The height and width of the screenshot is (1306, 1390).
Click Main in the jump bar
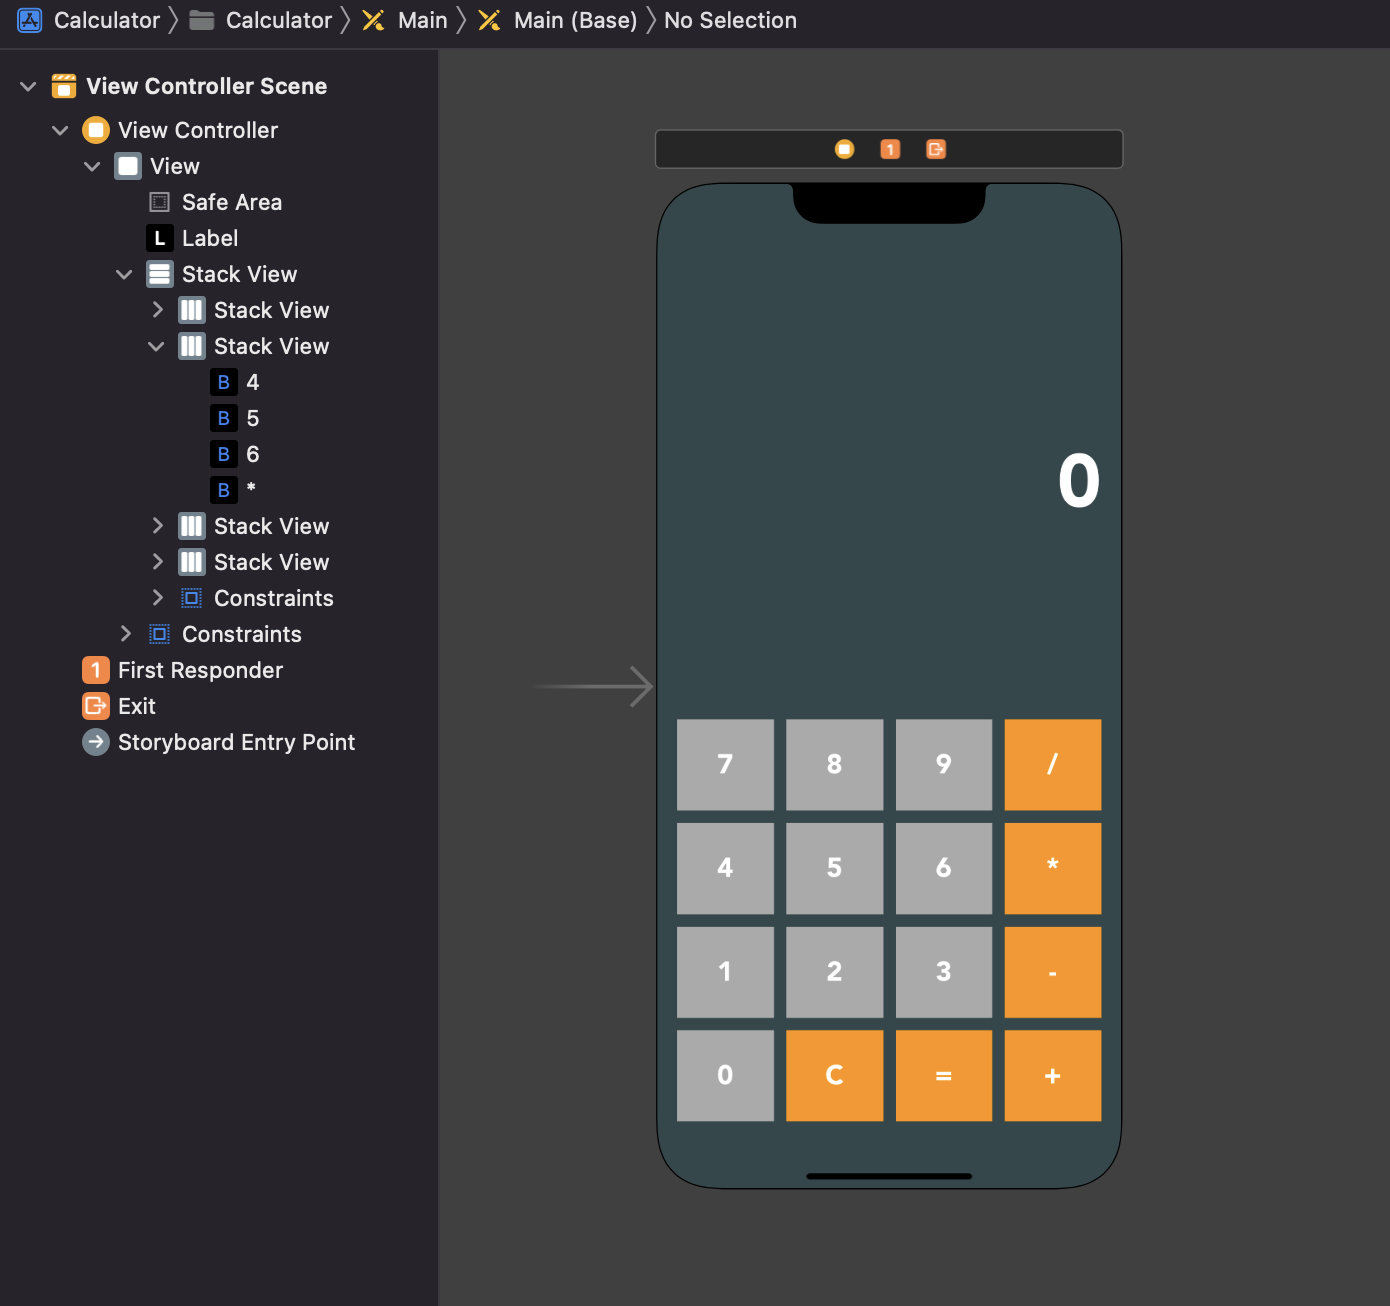pos(421,20)
